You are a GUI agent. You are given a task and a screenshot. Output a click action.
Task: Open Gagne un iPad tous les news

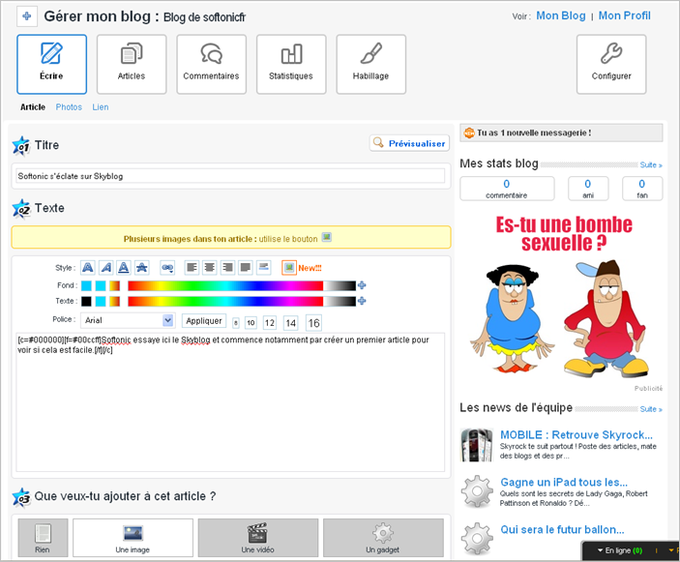coord(564,482)
